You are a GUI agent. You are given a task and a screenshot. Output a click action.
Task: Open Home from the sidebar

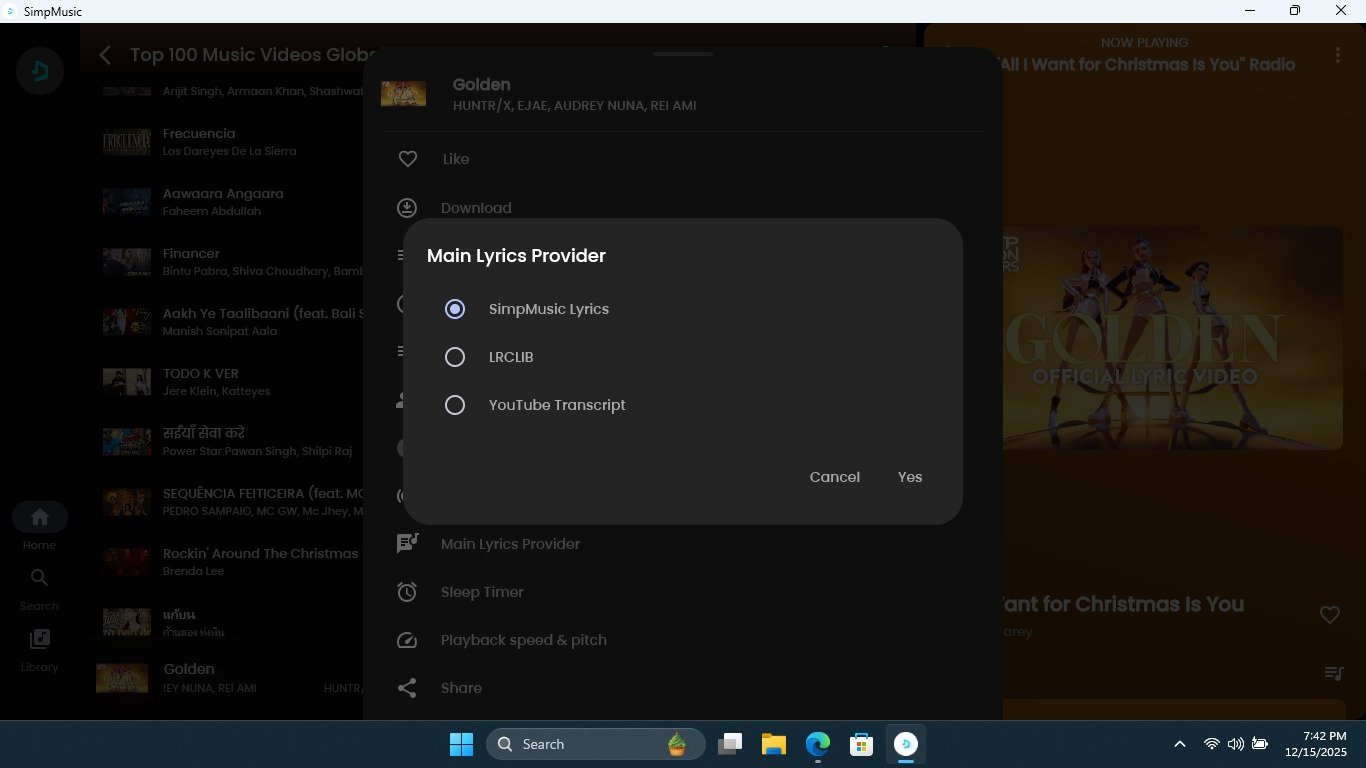click(40, 518)
